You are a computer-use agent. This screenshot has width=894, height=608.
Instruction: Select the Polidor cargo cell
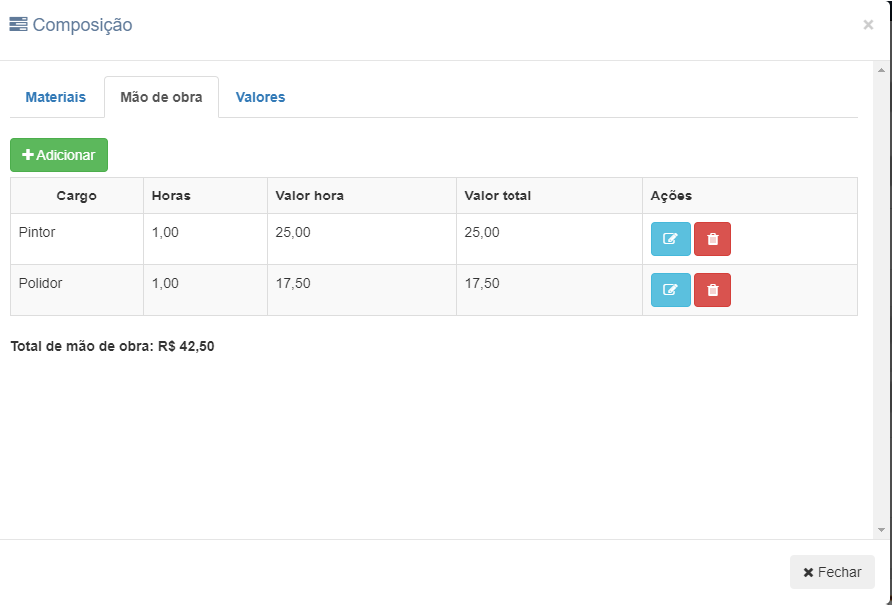[41, 283]
